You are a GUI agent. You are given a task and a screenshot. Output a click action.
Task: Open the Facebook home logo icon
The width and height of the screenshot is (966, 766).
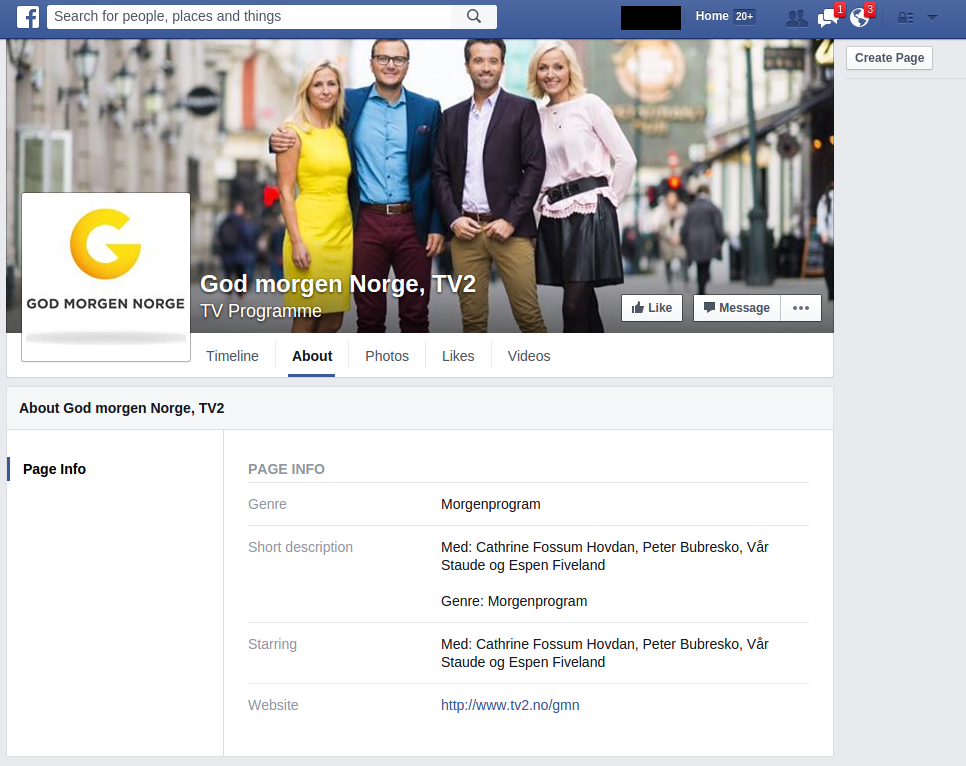[x=28, y=17]
